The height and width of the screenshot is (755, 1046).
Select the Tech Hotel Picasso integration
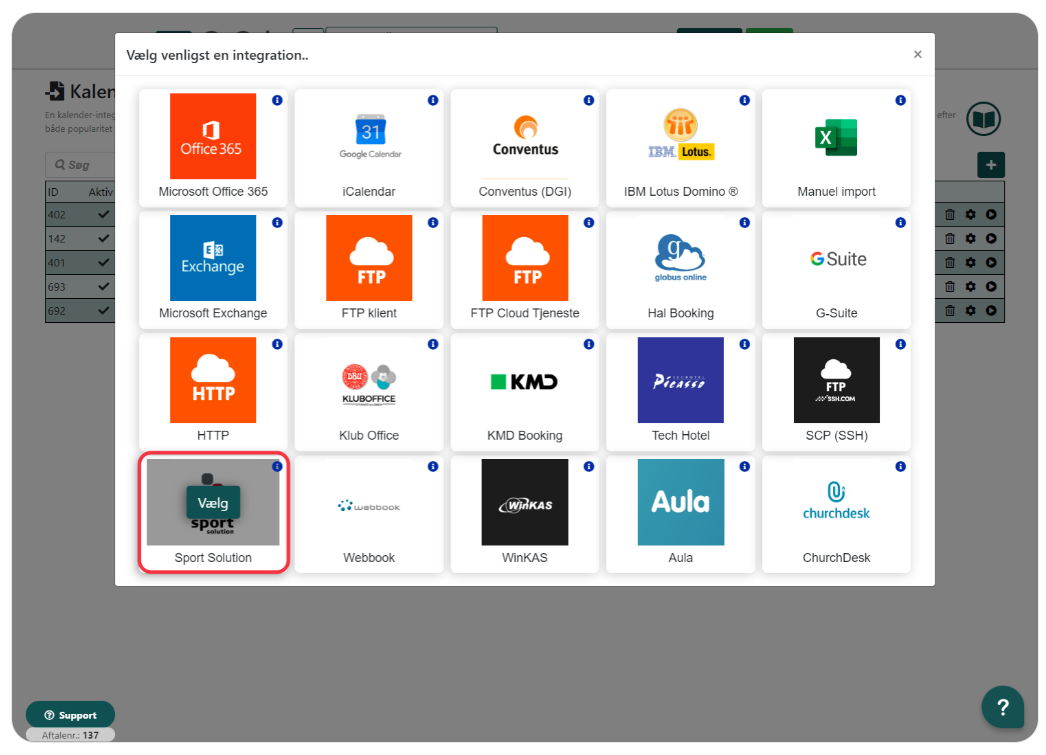(680, 392)
